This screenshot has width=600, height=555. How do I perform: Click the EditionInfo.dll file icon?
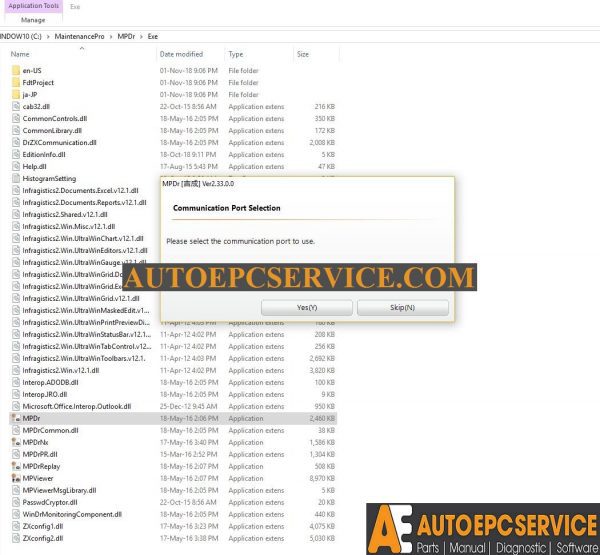(x=16, y=154)
